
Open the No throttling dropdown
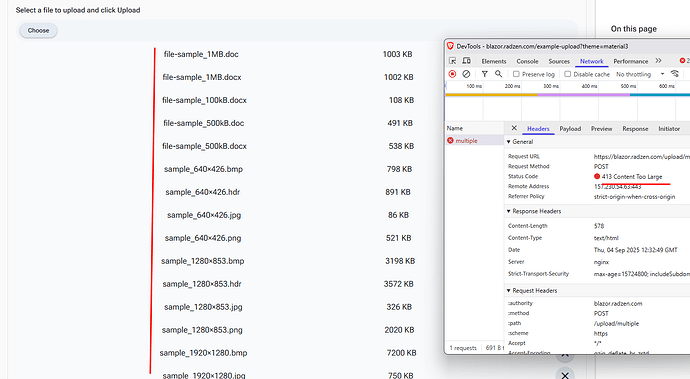tap(640, 74)
